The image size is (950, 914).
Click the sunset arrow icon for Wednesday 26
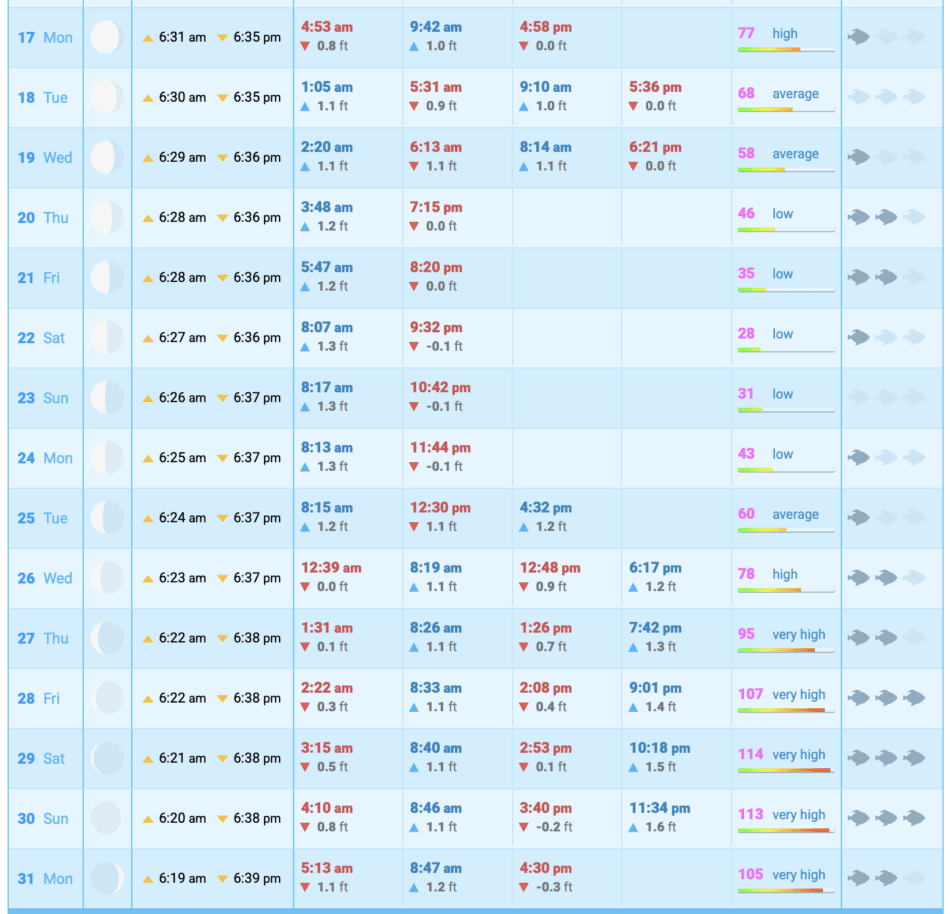point(223,578)
